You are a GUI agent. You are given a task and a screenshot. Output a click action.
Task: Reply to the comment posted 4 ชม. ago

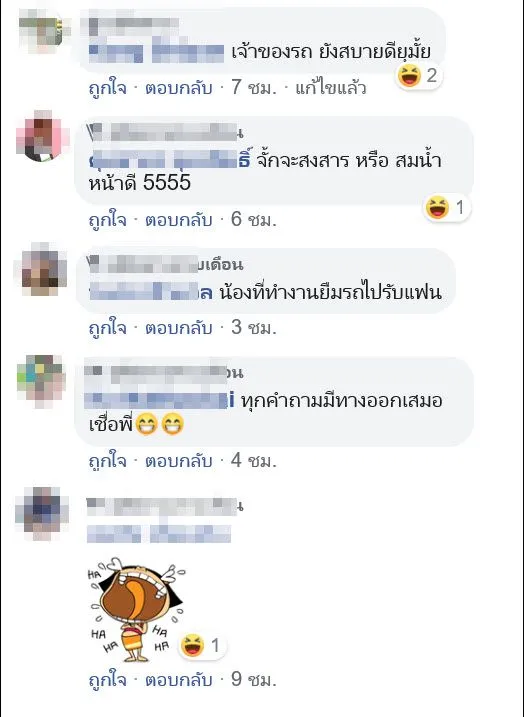(x=179, y=461)
